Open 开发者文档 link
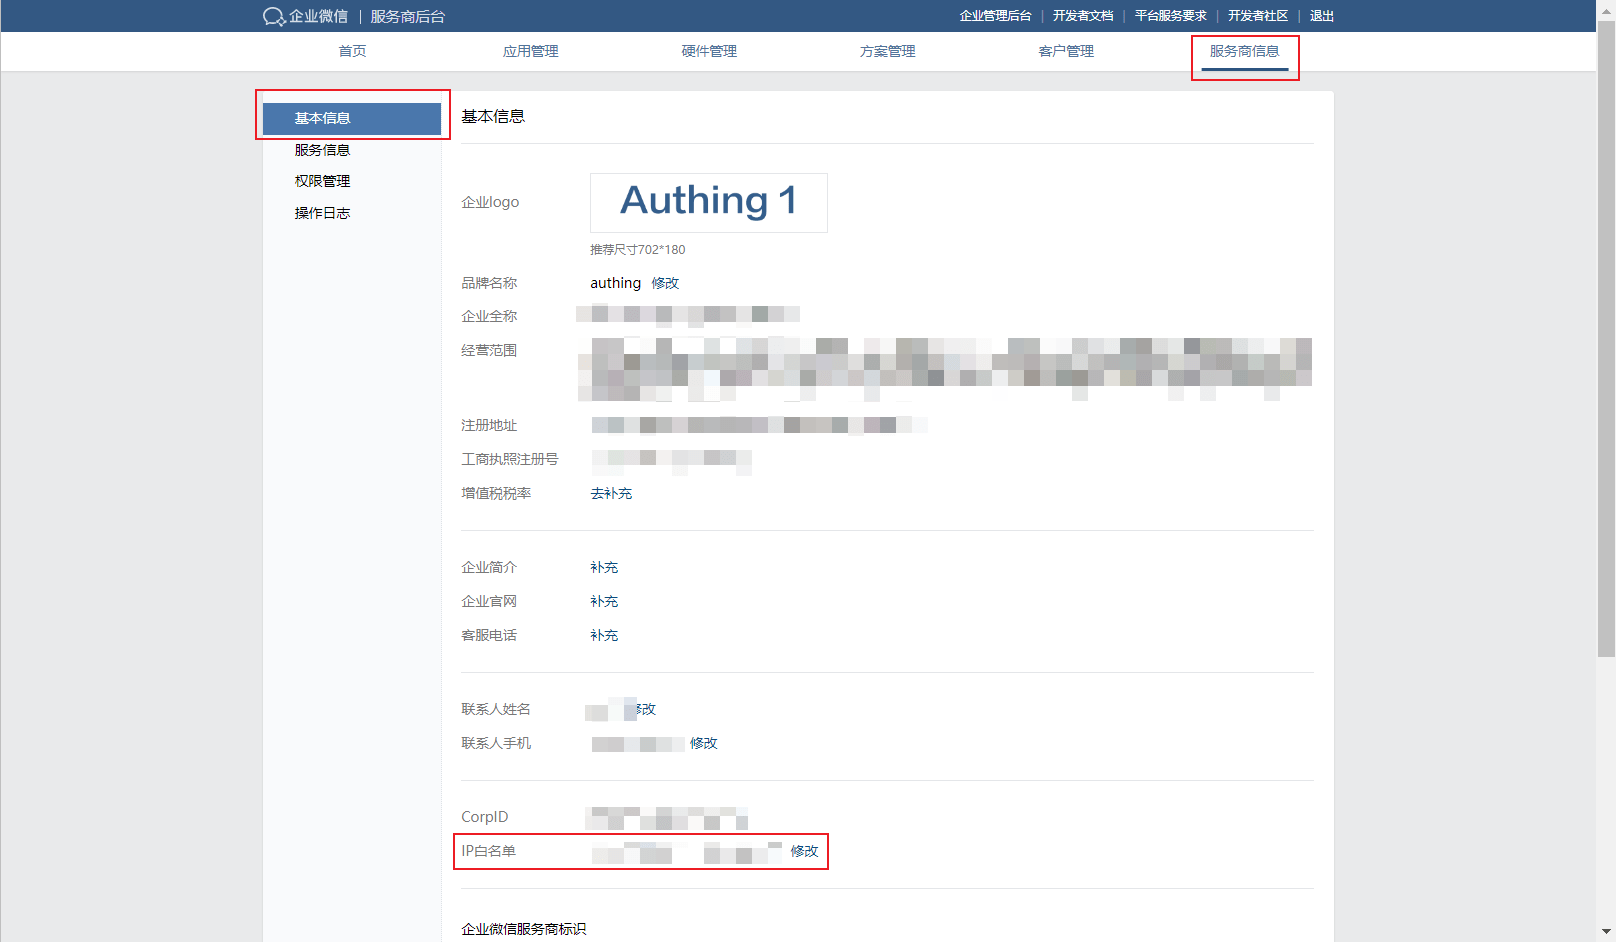Image resolution: width=1616 pixels, height=942 pixels. (1085, 16)
